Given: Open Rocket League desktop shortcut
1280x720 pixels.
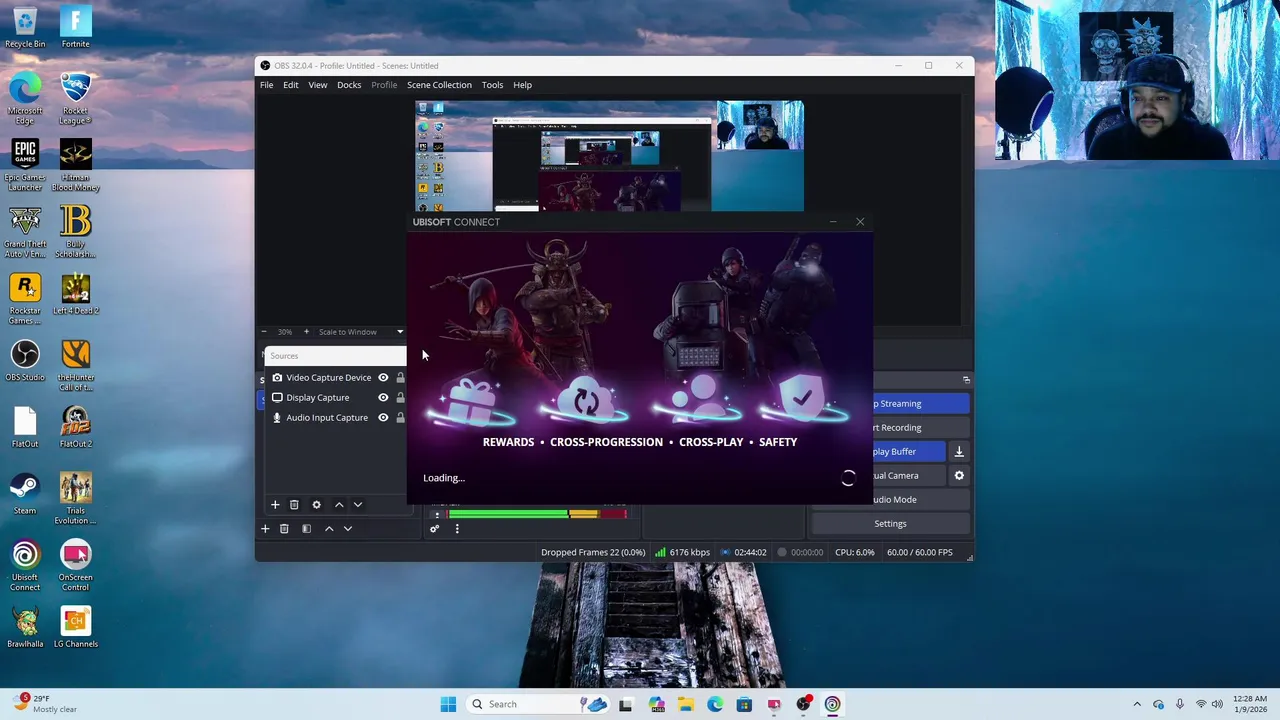Looking at the screenshot, I should click(75, 98).
